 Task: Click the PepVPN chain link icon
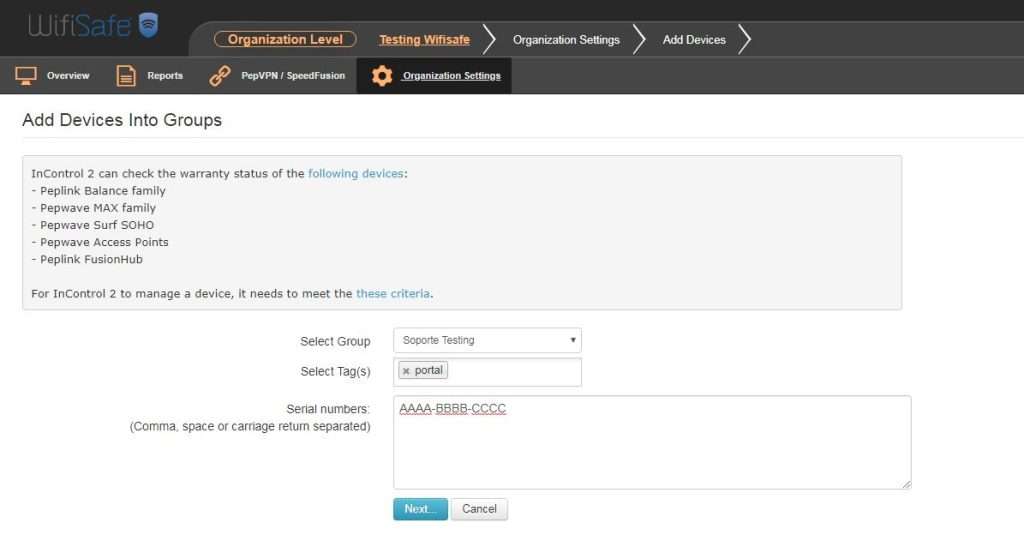(220, 76)
